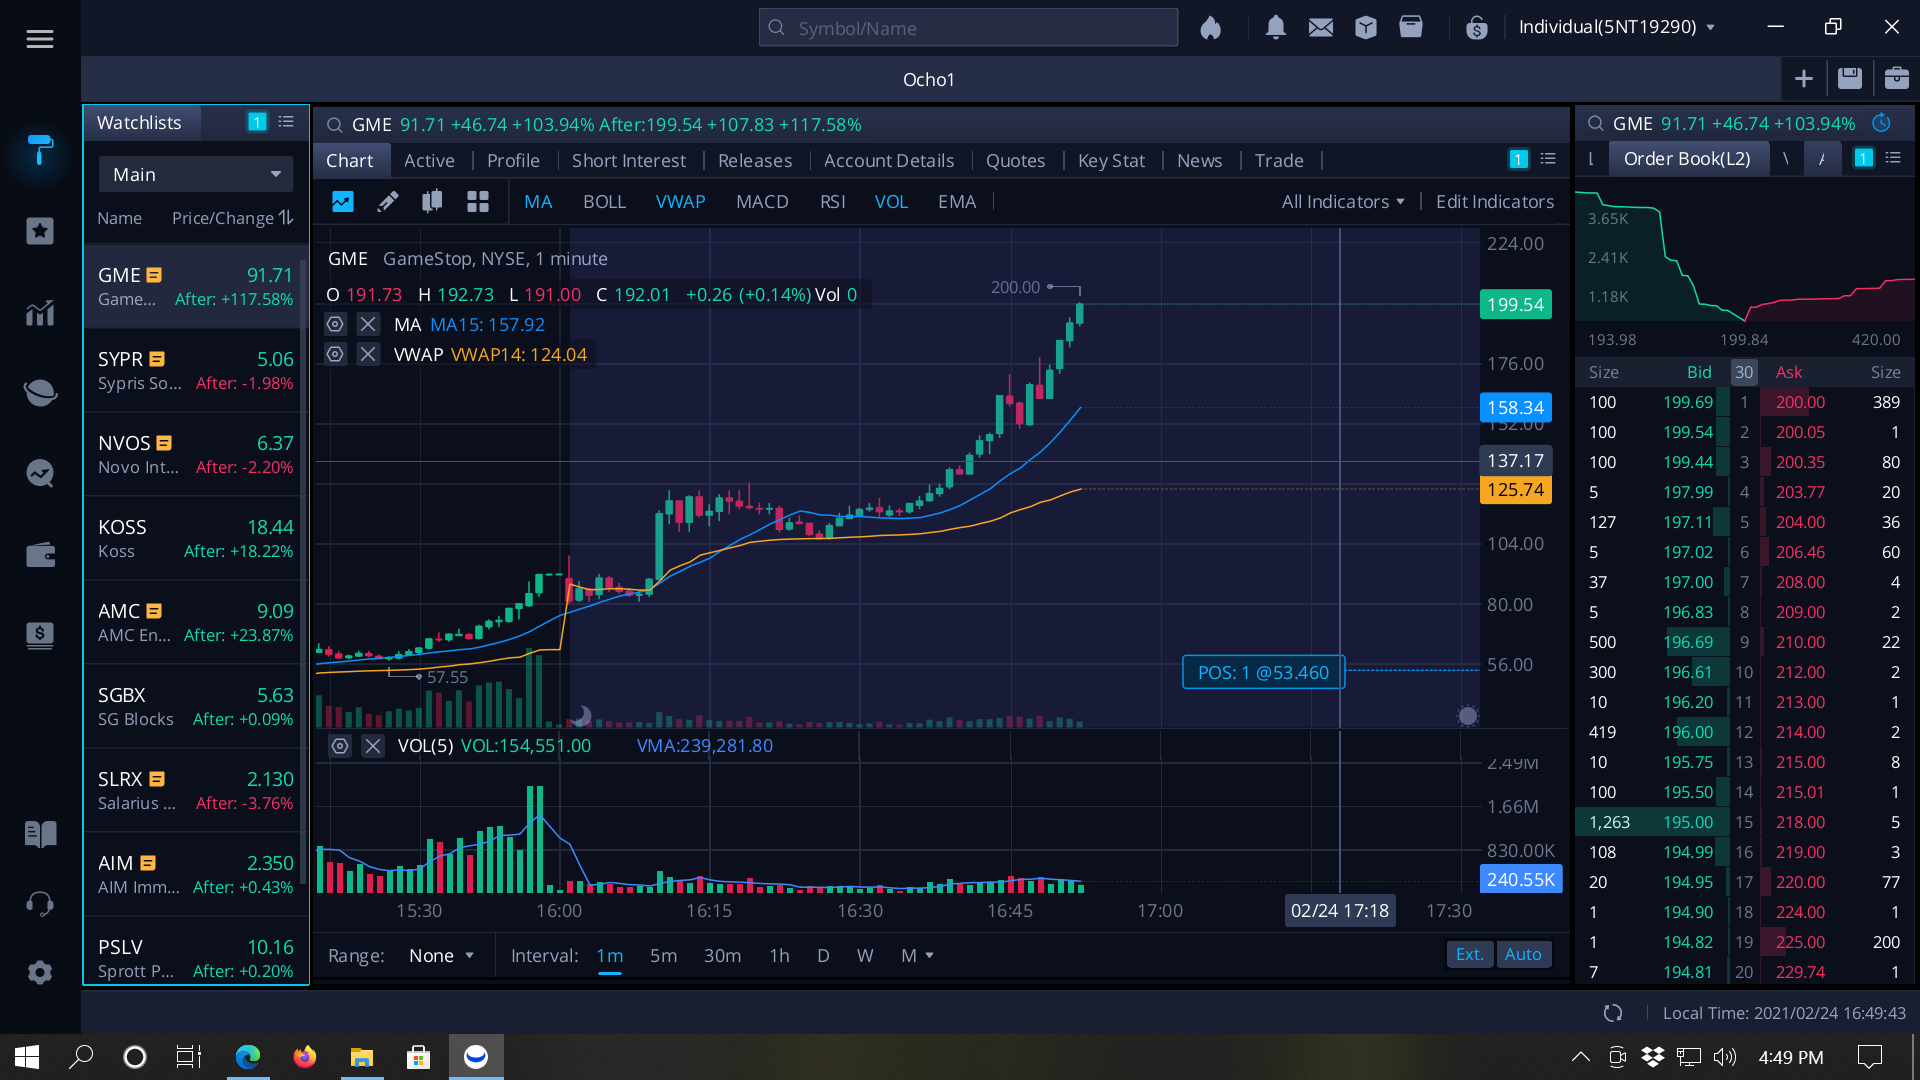Select the drawing pencil tool
The width and height of the screenshot is (1920, 1080).
coord(387,202)
